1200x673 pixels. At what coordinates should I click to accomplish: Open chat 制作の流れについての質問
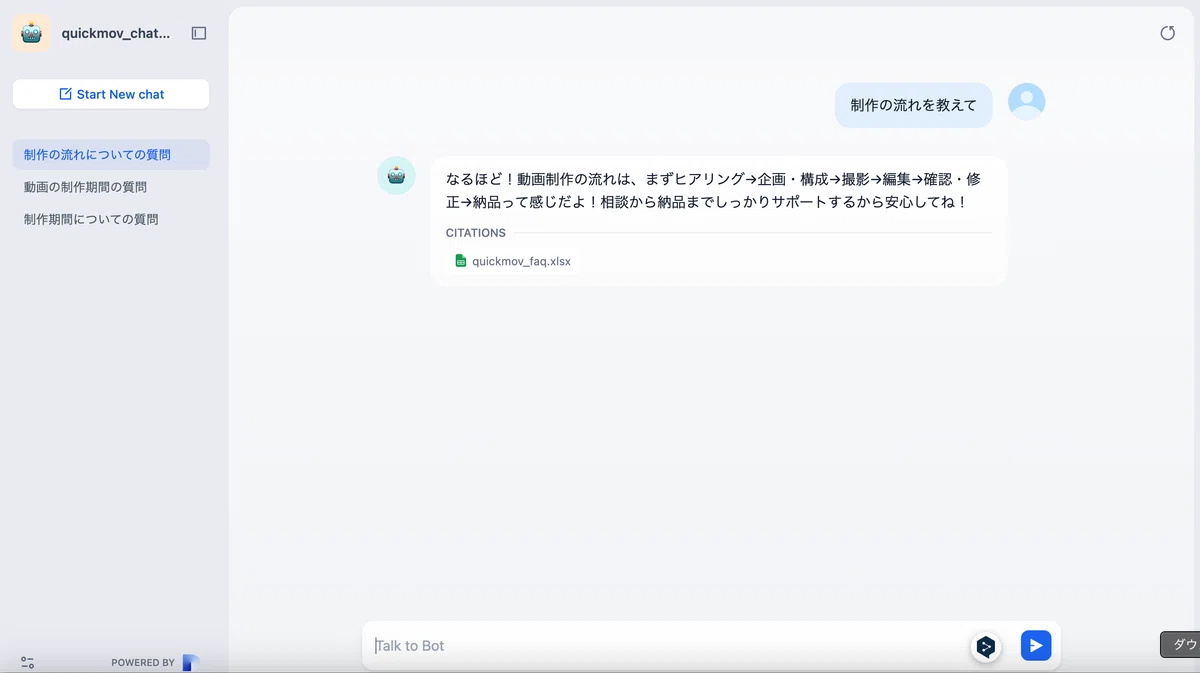coord(111,155)
